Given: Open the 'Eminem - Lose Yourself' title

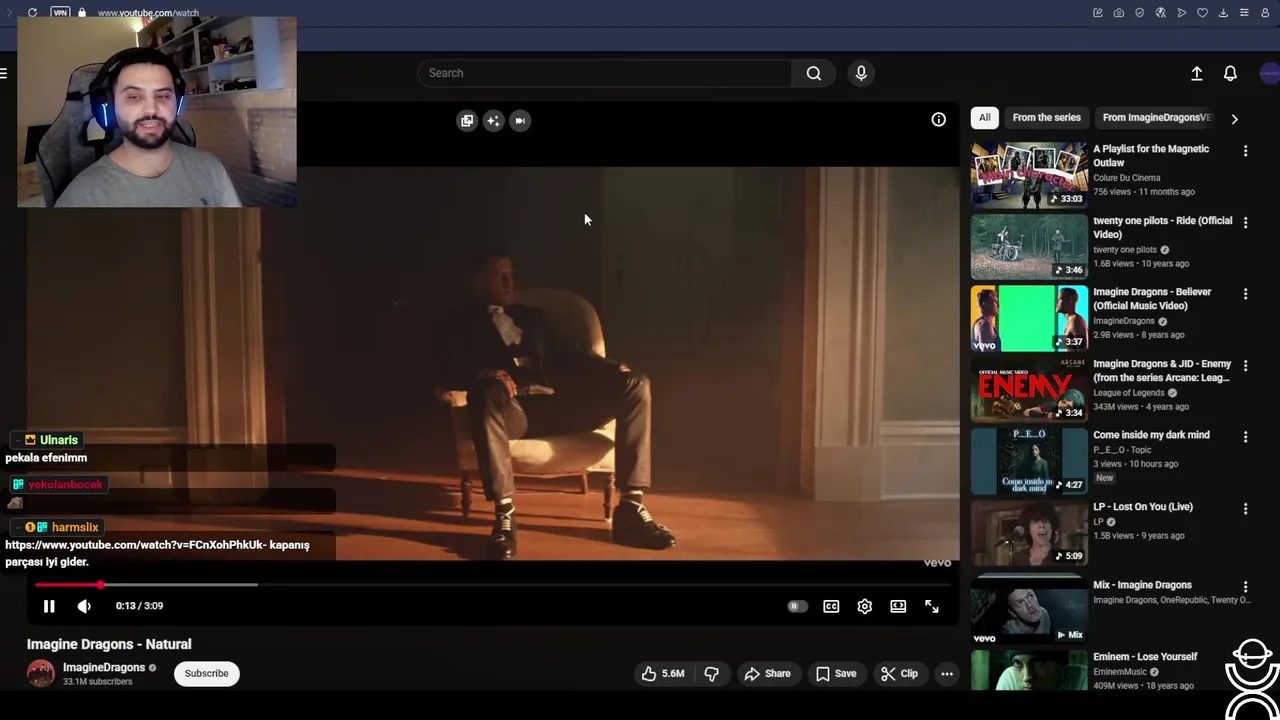Looking at the screenshot, I should point(1145,657).
